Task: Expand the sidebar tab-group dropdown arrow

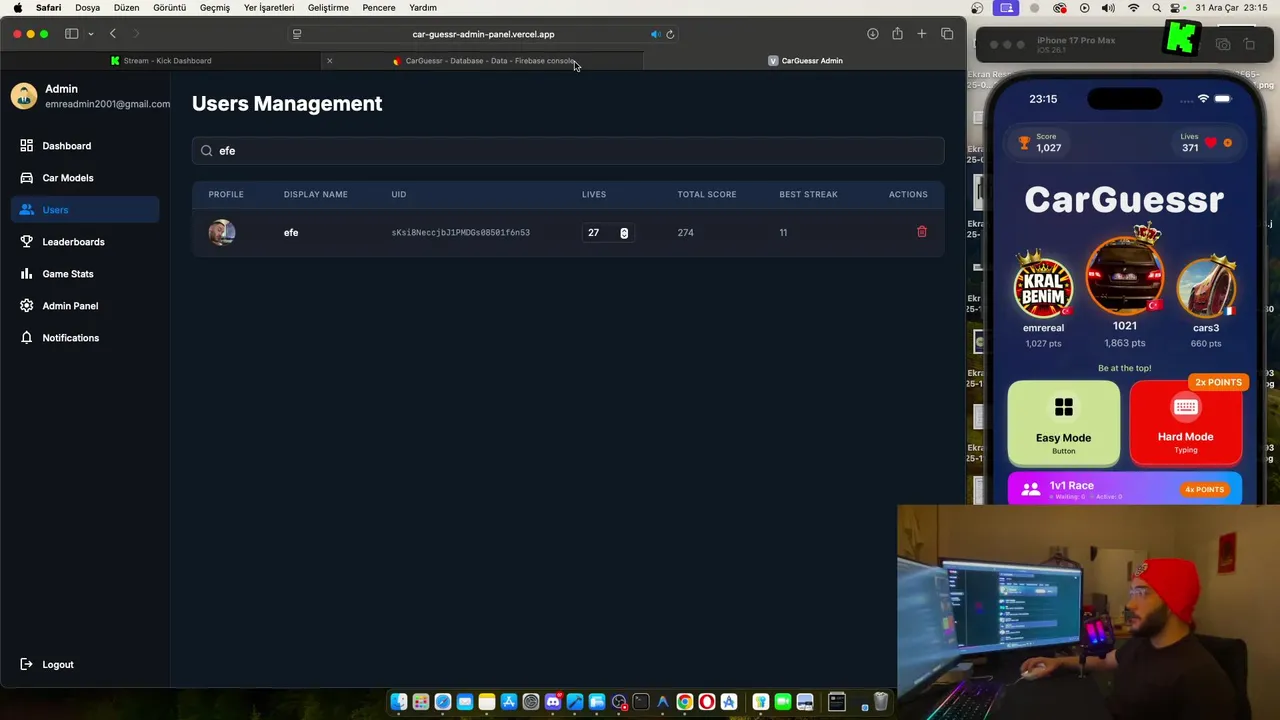Action: pyautogui.click(x=91, y=34)
